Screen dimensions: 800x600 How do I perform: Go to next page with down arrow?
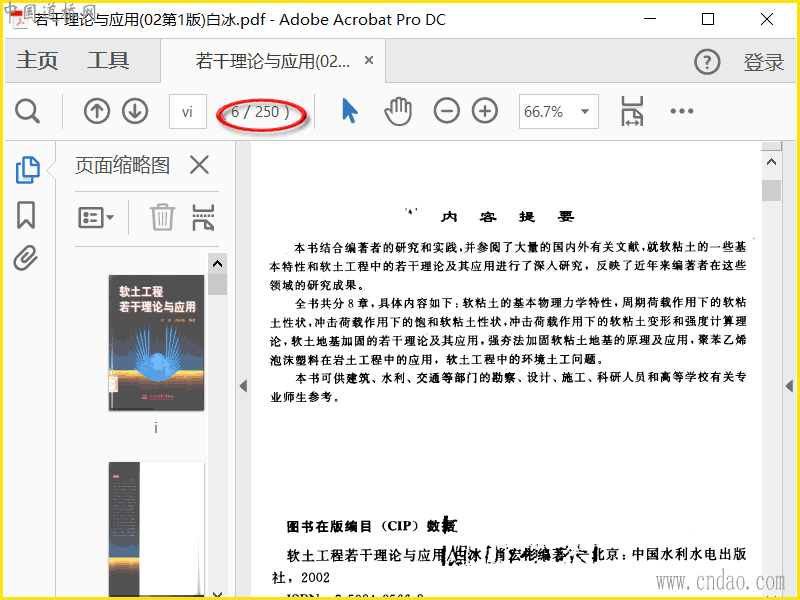(x=135, y=111)
